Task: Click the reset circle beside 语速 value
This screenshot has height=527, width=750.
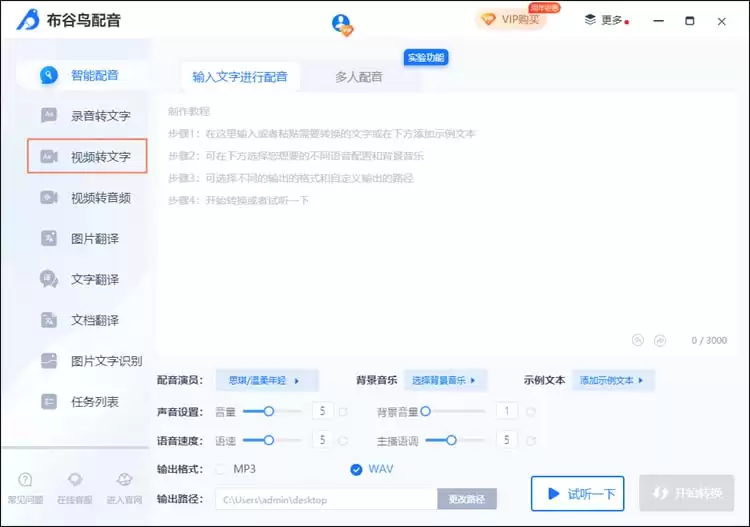Action: point(342,440)
